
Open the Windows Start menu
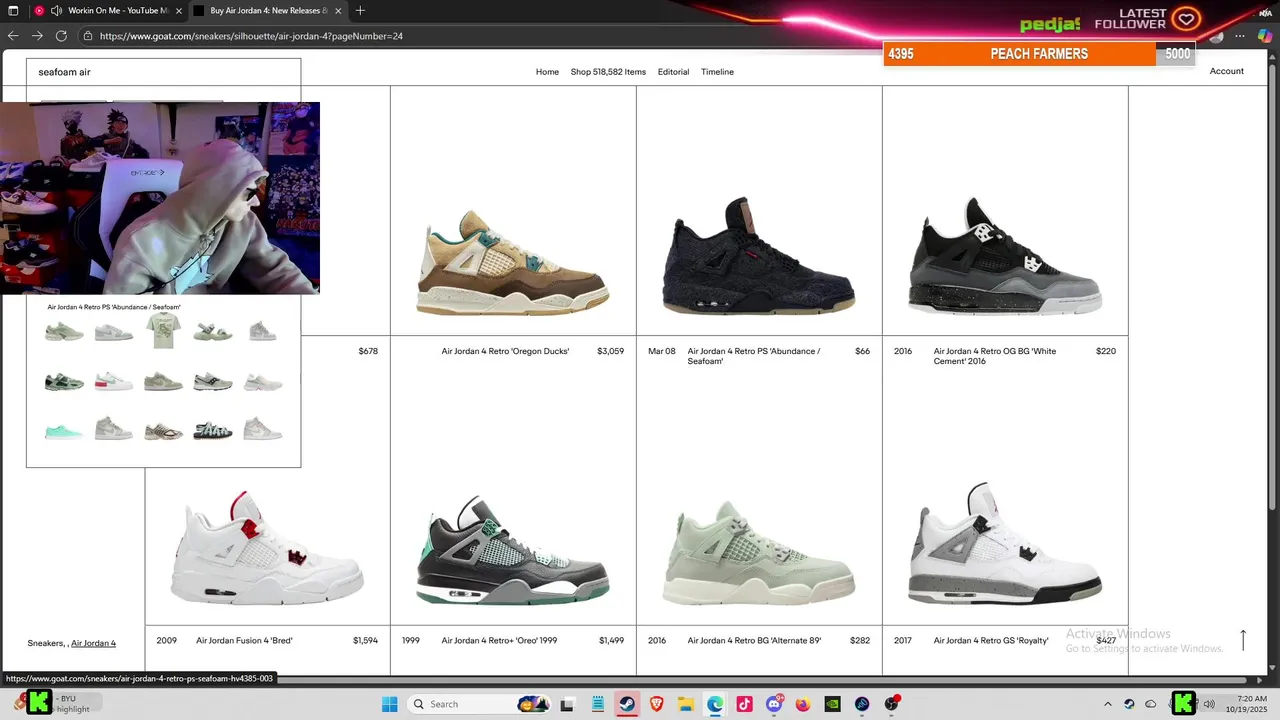389,704
